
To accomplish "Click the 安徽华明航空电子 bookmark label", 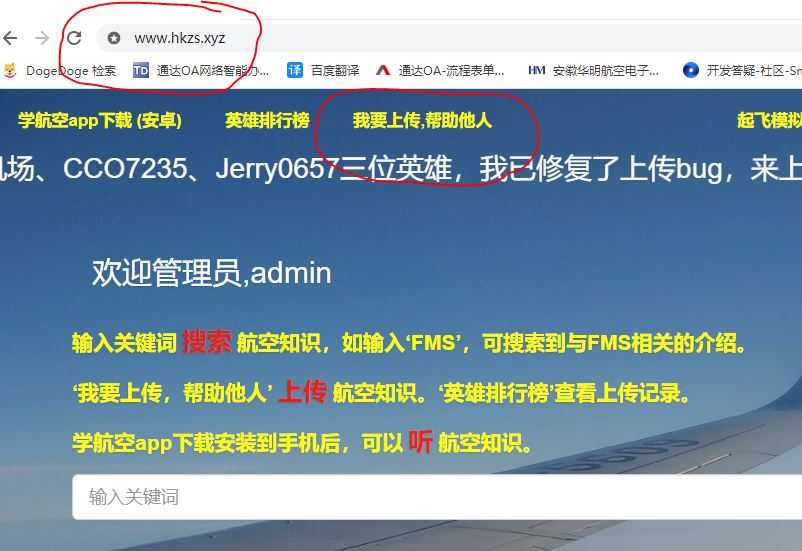I will tap(606, 71).
